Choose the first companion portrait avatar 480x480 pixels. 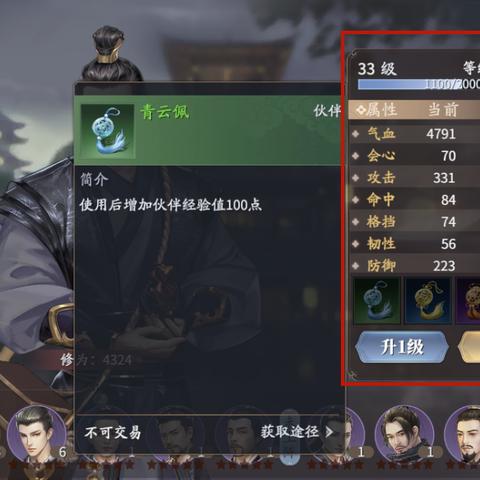pos(37,433)
